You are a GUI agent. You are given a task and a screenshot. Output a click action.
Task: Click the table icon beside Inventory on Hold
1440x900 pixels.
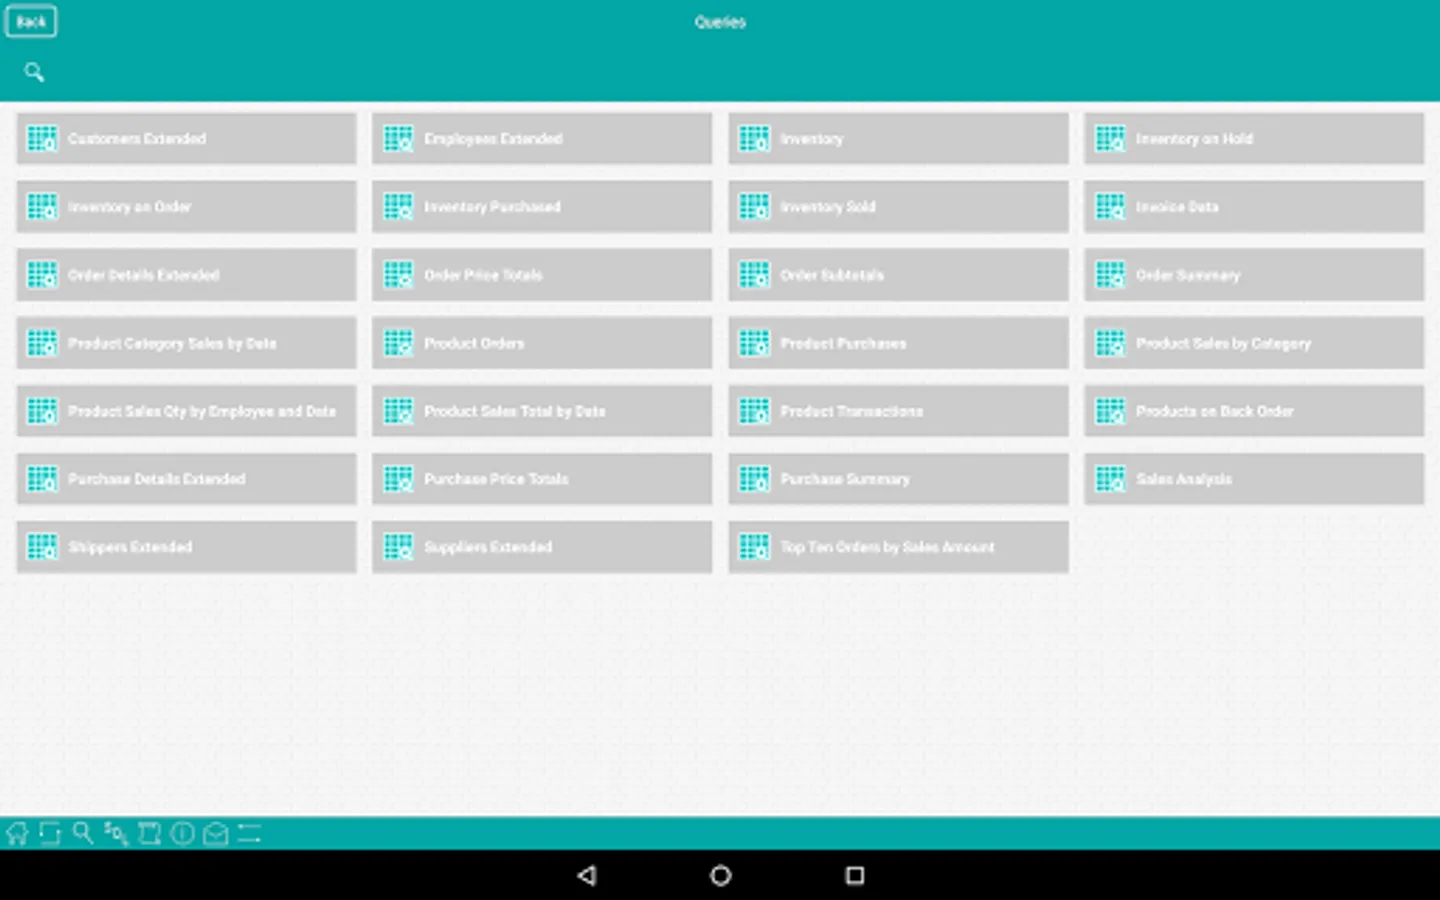click(1110, 138)
